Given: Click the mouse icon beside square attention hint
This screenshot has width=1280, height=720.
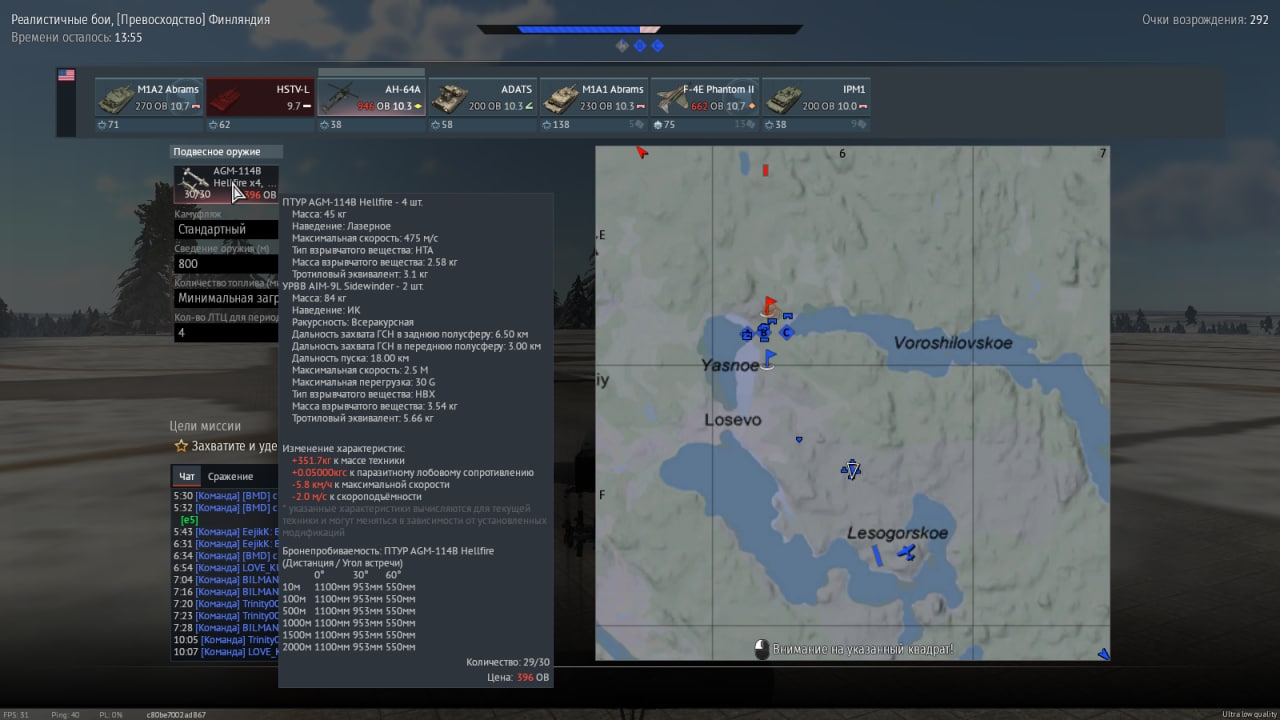Looking at the screenshot, I should [x=761, y=649].
